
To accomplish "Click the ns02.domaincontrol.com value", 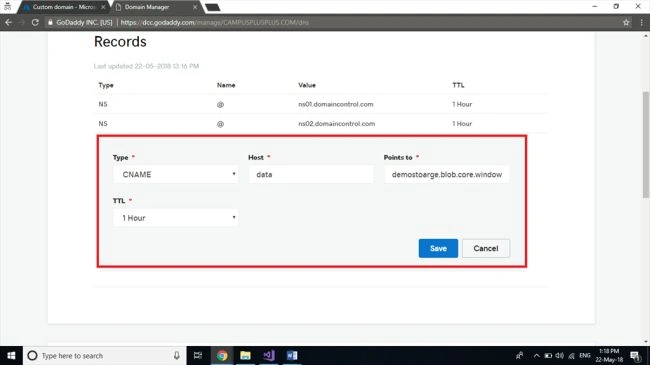I will pyautogui.click(x=337, y=124).
